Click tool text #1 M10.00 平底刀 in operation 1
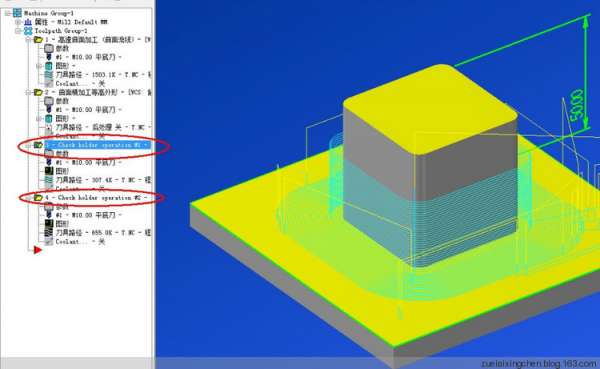 click(x=88, y=57)
